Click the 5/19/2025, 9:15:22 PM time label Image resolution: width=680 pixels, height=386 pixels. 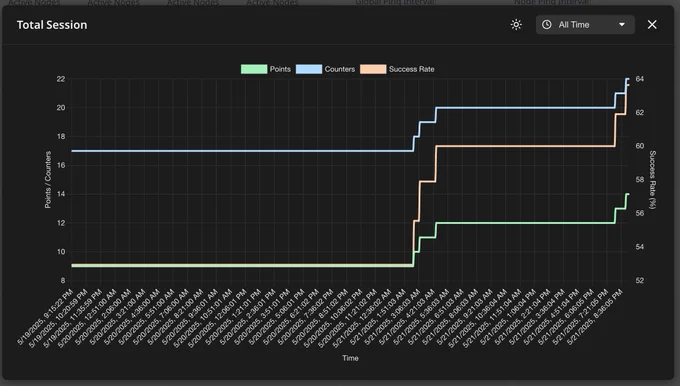click(46, 317)
